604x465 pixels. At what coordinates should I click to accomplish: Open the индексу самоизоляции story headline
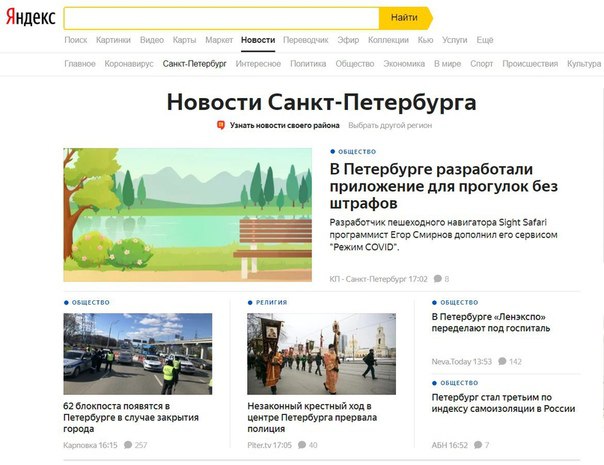[x=503, y=403]
